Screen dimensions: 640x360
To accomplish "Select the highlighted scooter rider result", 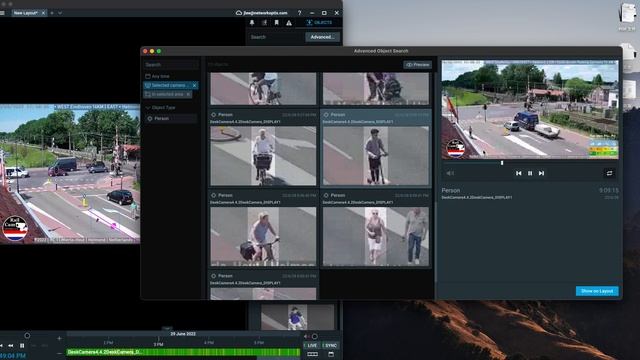I will (x=376, y=156).
